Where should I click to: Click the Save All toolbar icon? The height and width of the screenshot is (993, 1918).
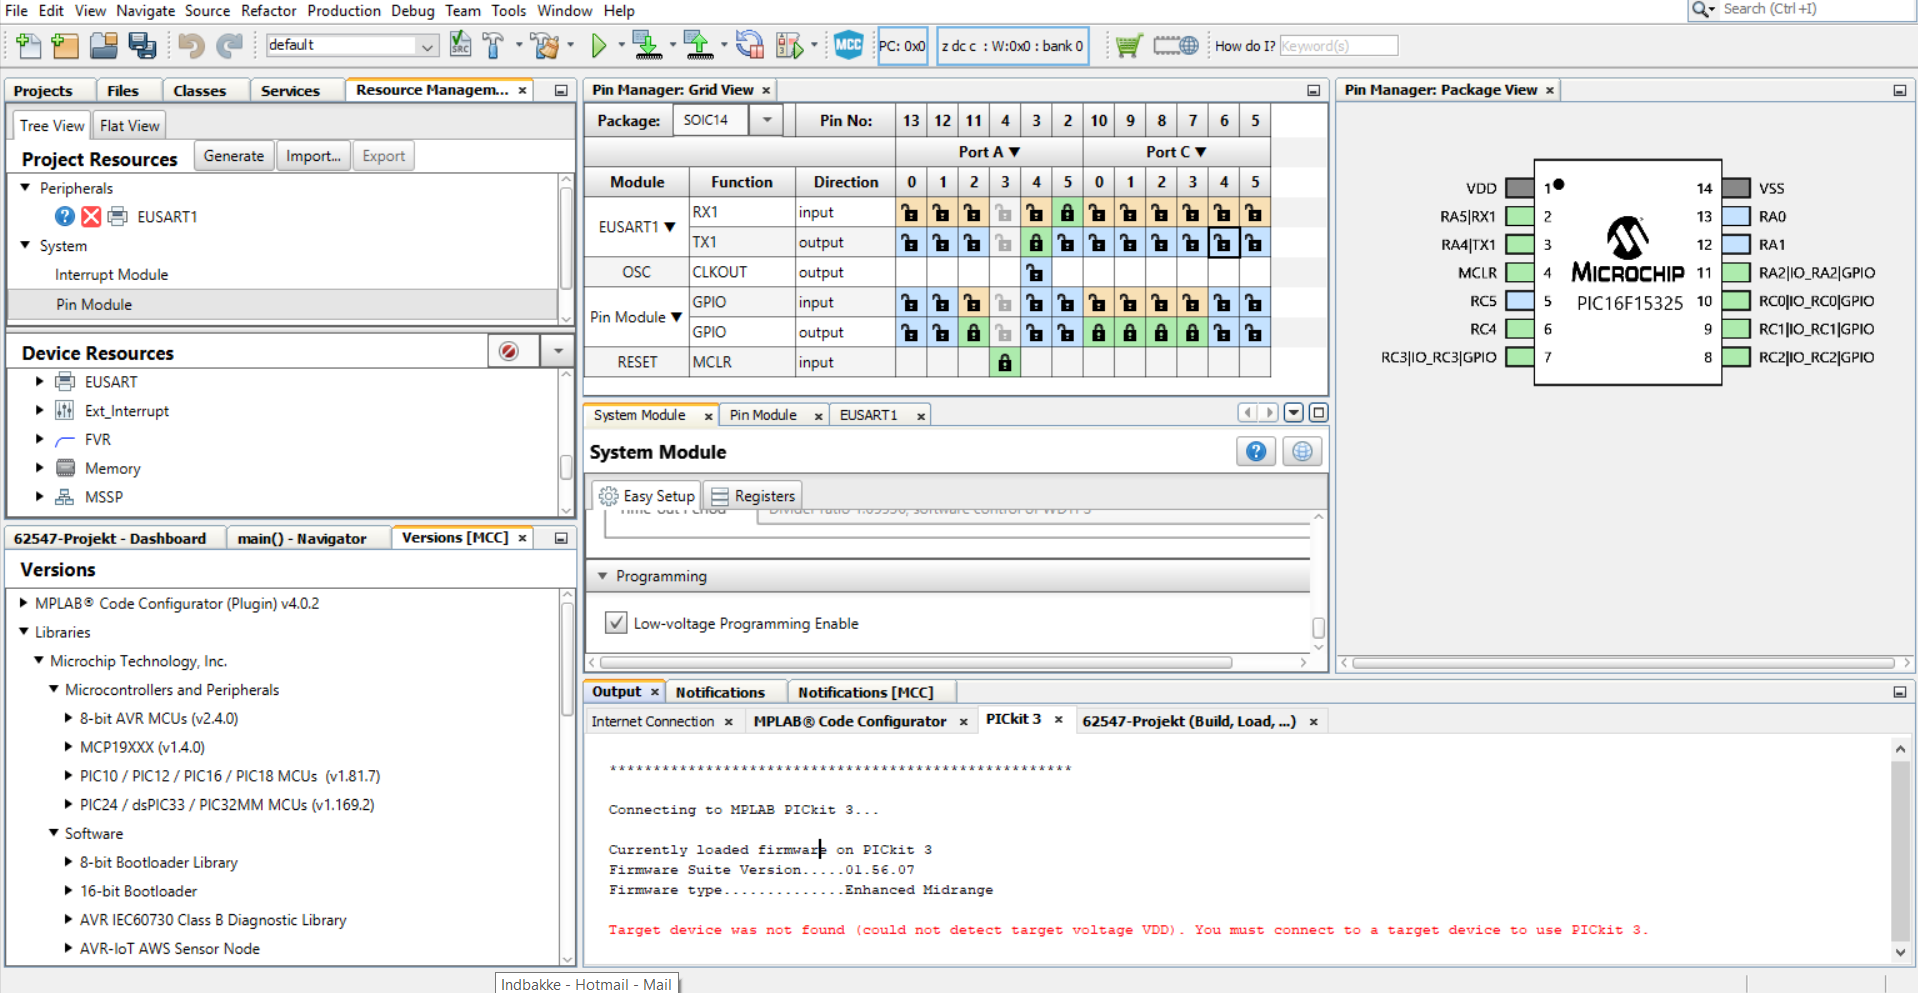click(142, 45)
